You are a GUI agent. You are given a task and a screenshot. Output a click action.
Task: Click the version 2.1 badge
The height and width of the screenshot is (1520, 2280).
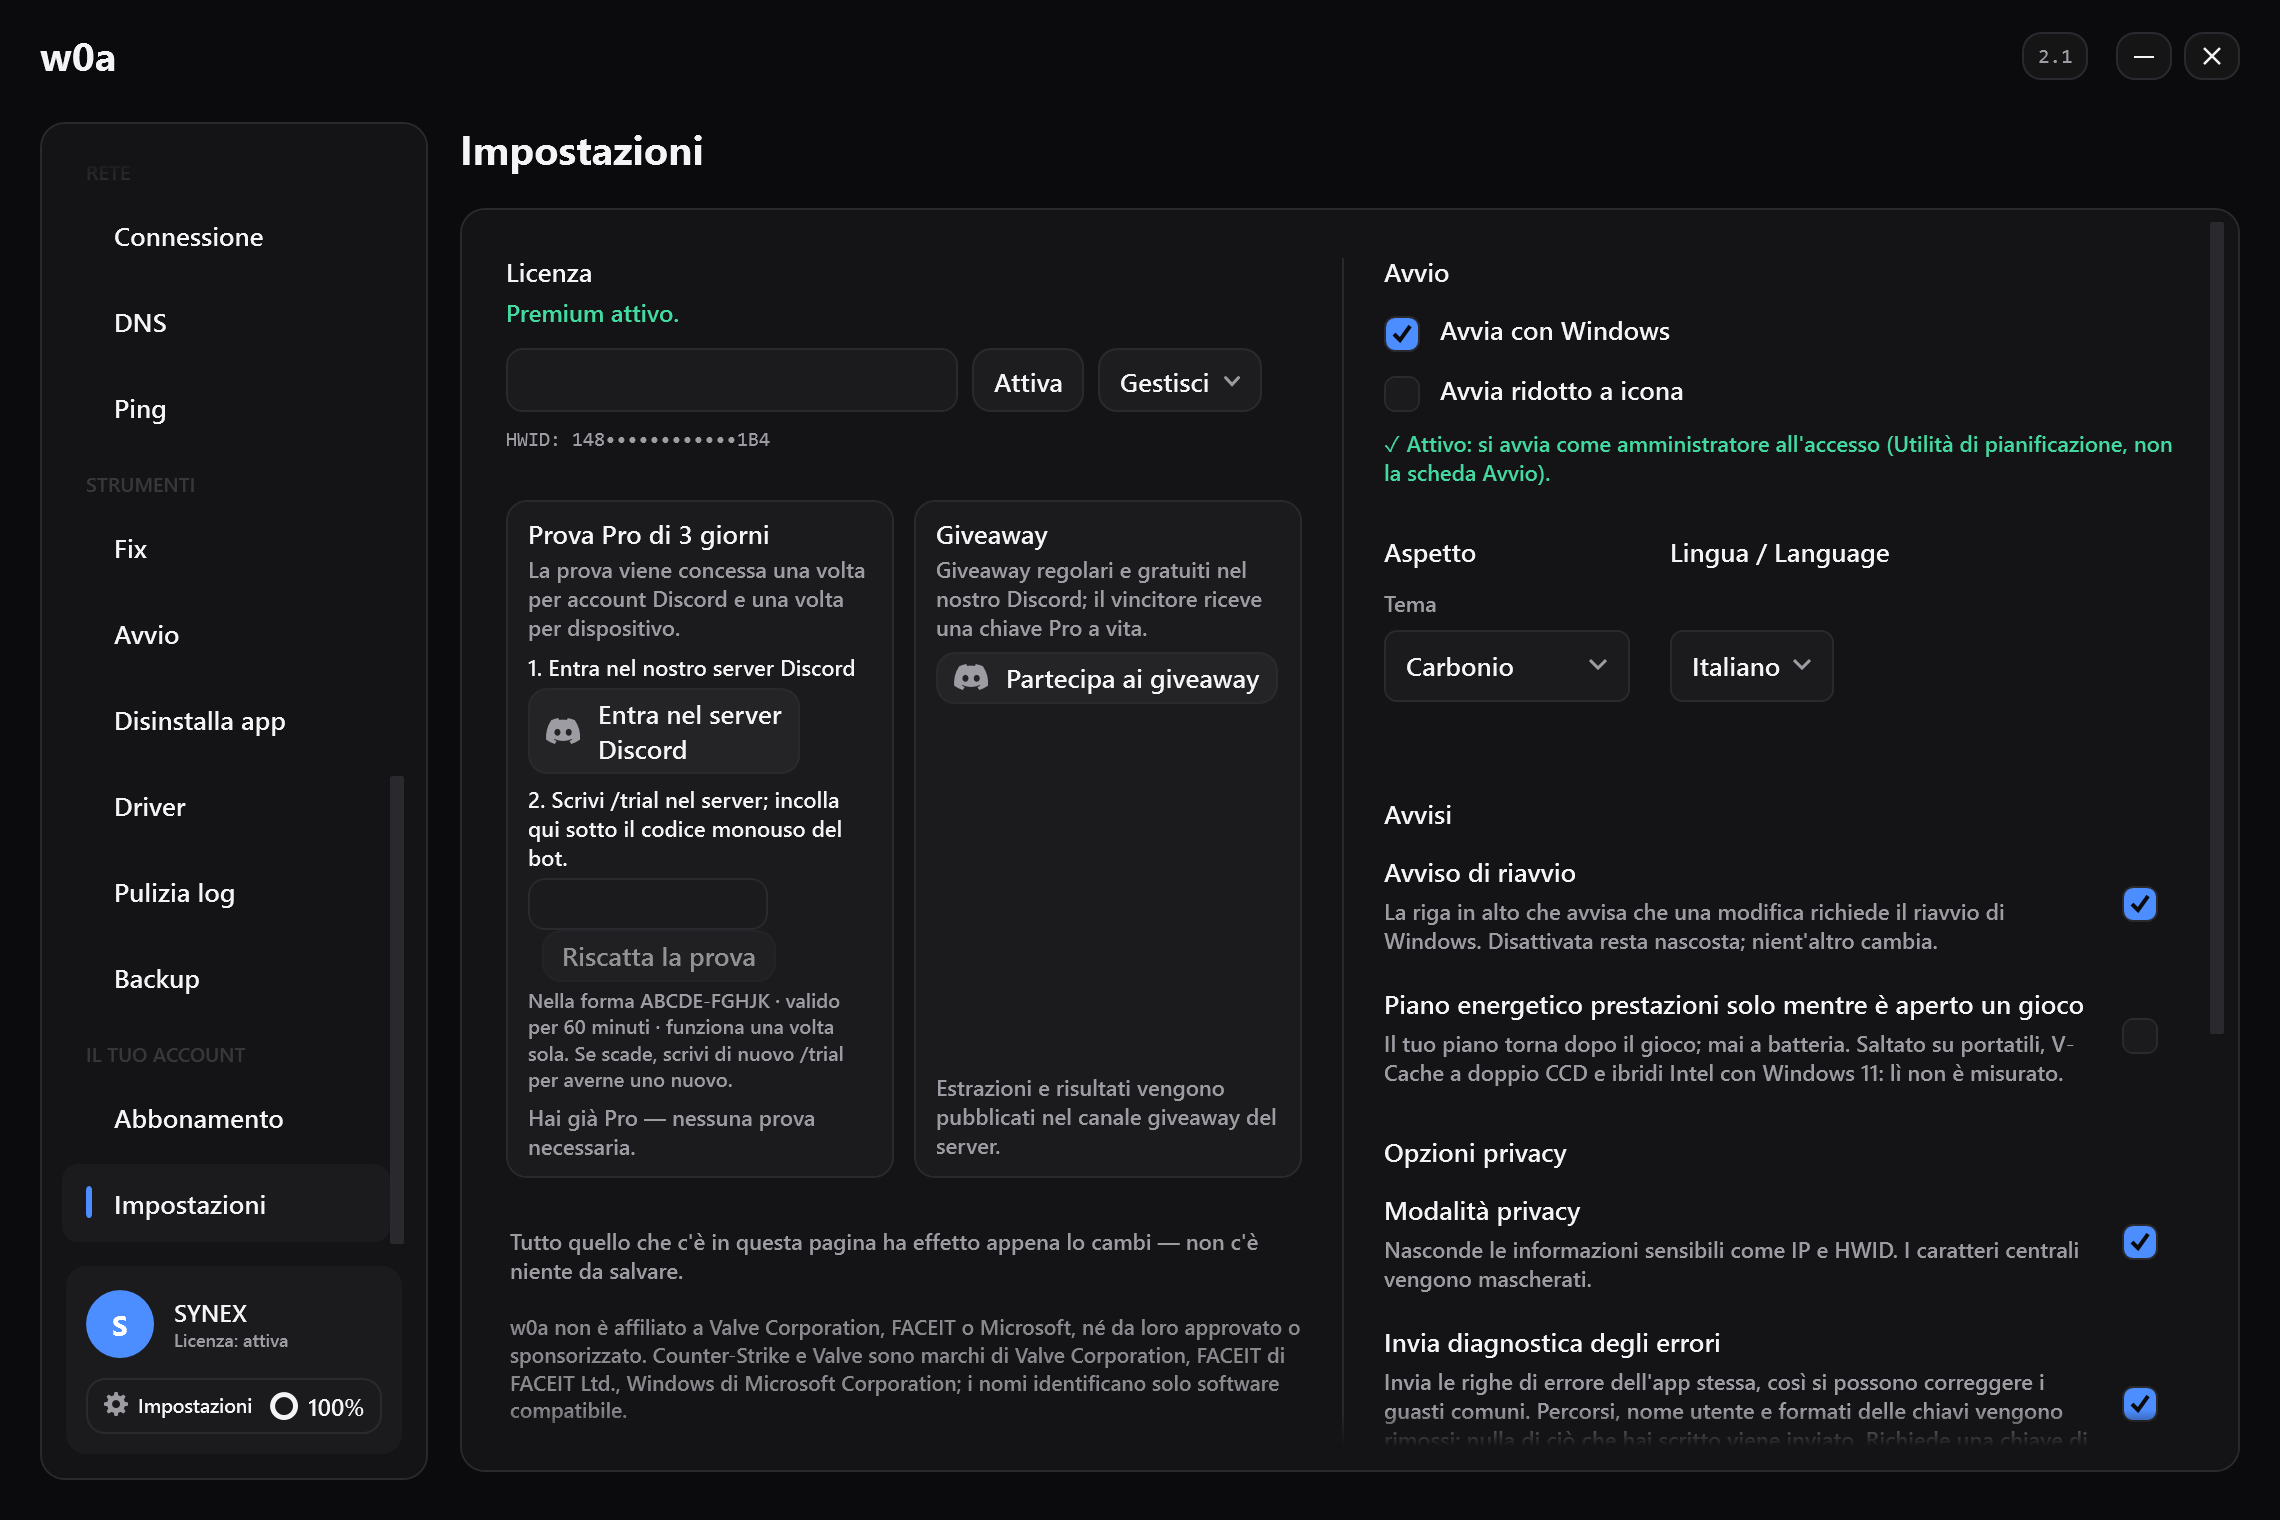[x=2054, y=56]
